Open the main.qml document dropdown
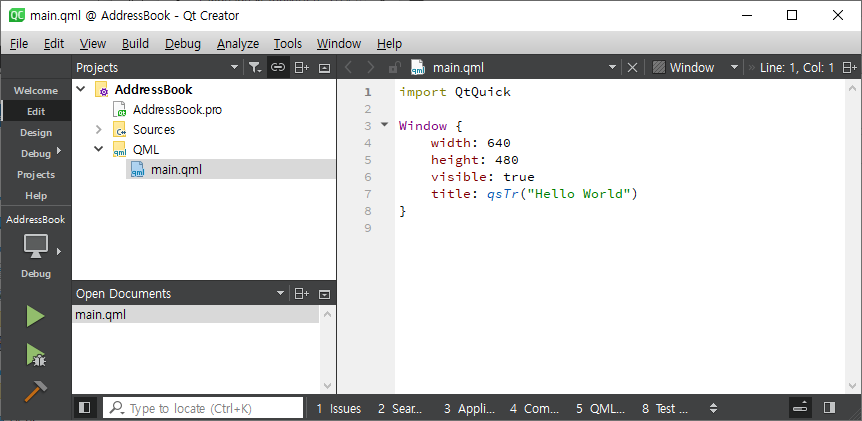862x421 pixels. [x=612, y=68]
